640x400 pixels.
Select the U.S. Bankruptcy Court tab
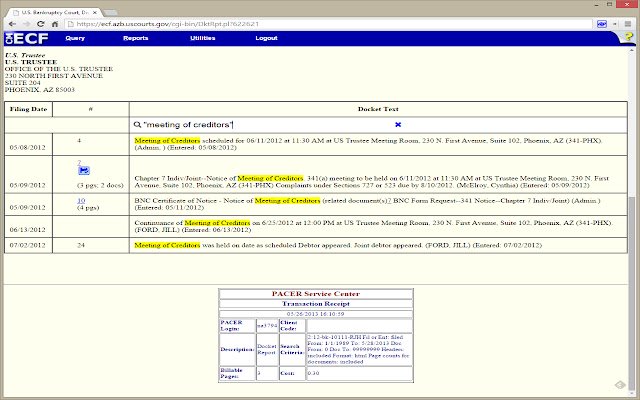55,13
